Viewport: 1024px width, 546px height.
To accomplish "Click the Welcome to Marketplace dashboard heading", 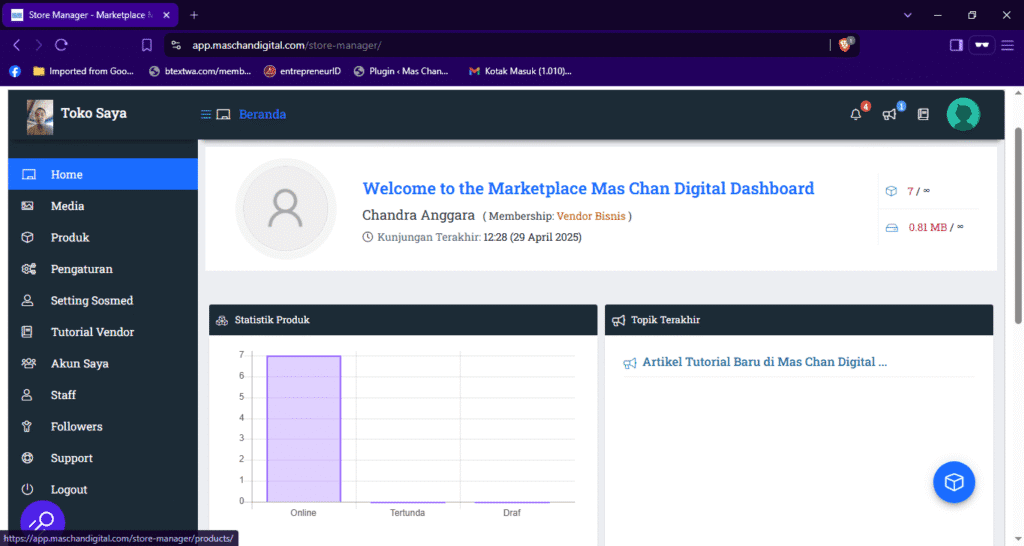I will click(588, 189).
